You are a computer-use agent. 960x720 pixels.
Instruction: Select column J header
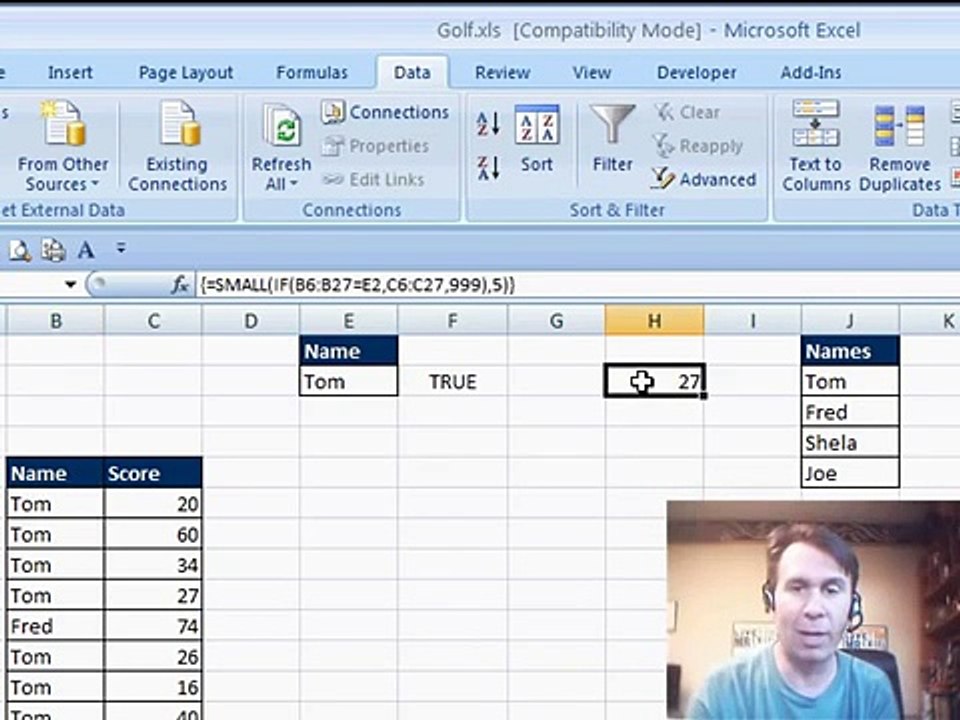[850, 320]
